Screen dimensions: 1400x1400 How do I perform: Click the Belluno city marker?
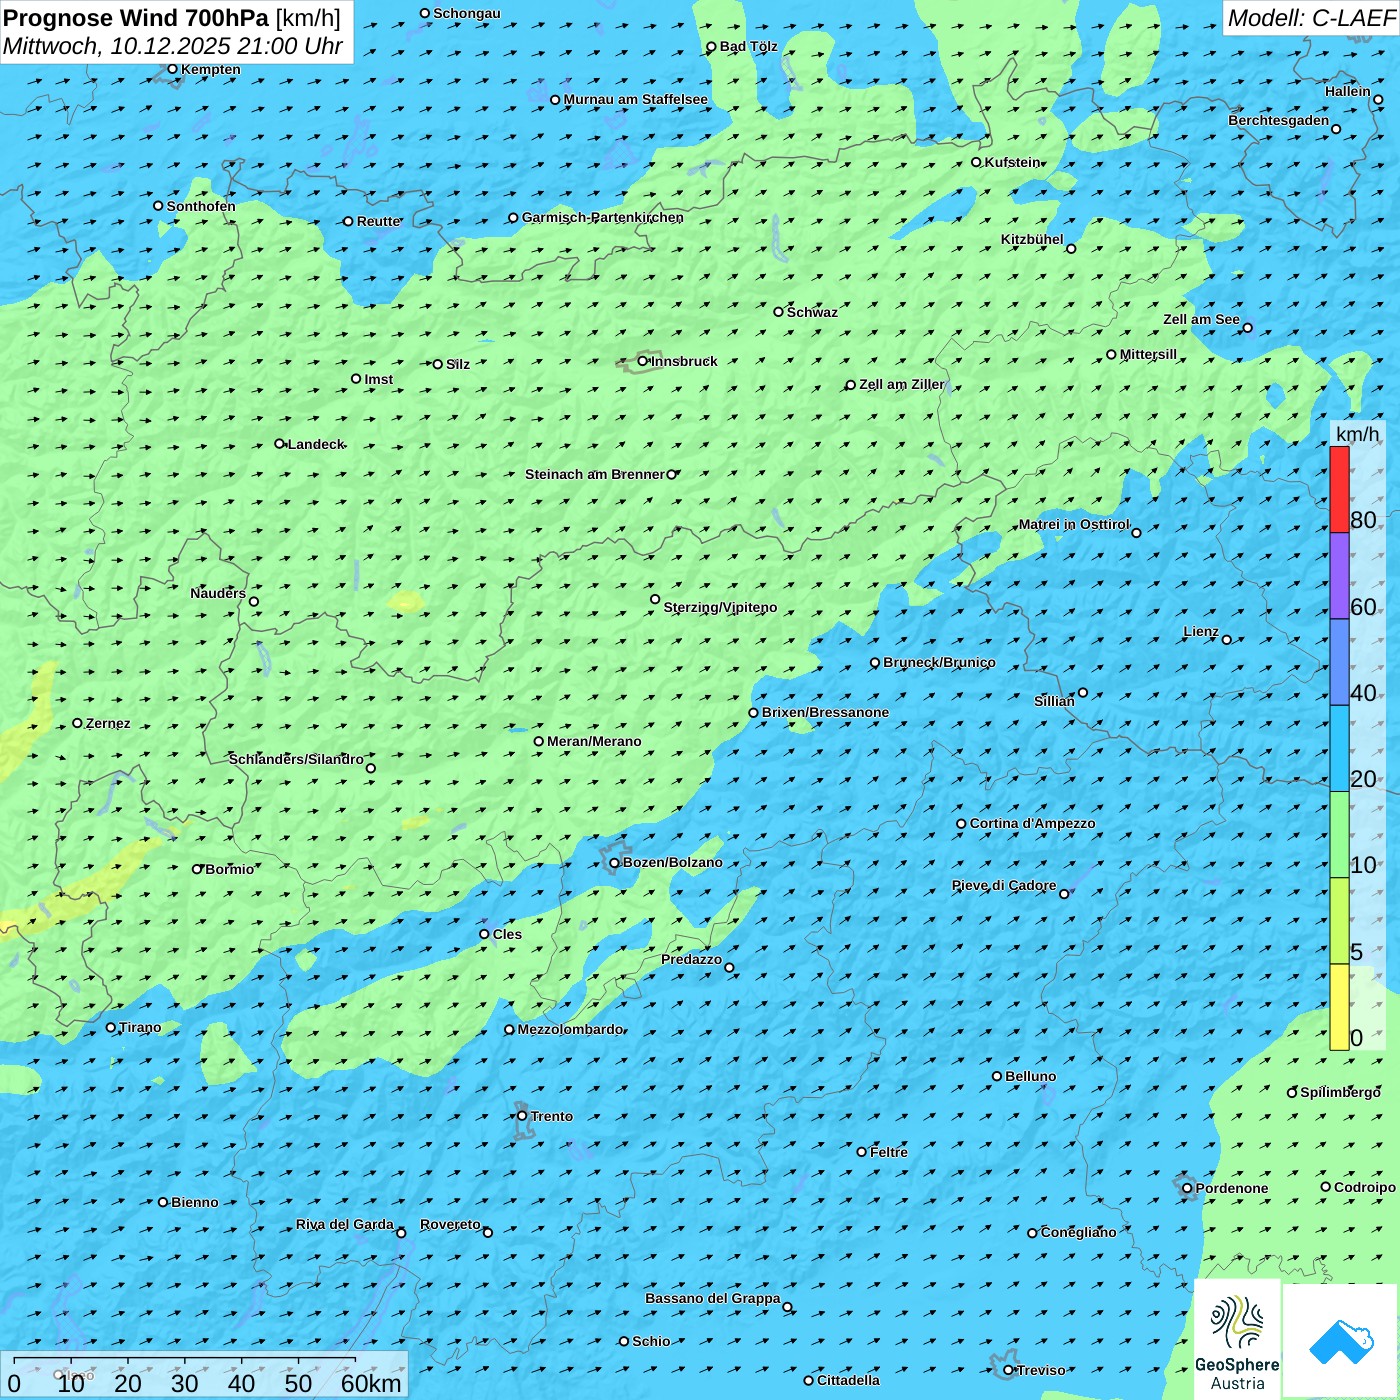coord(997,1076)
